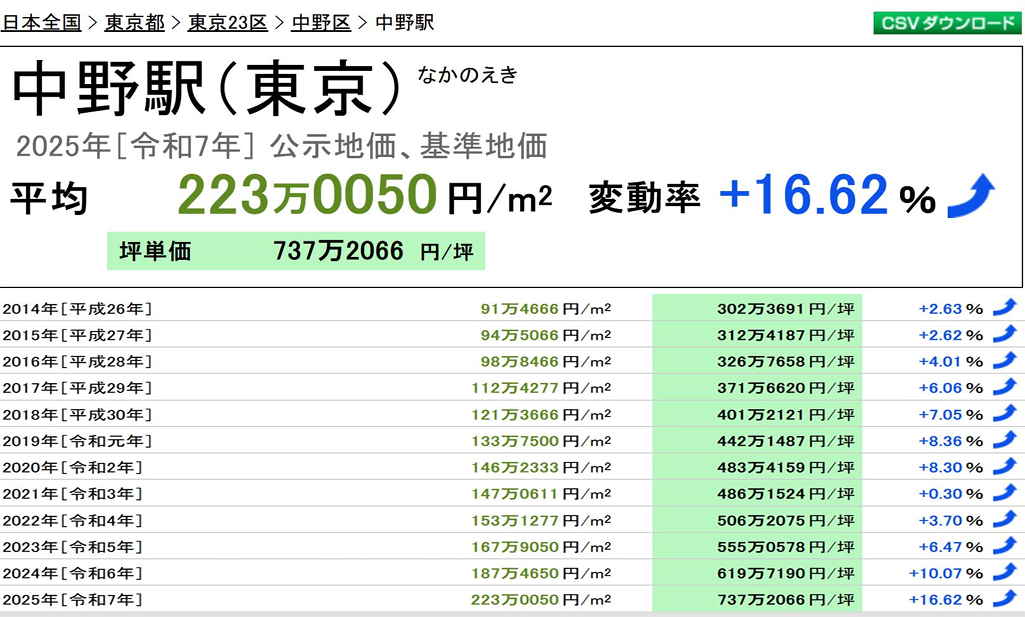1025x617 pixels.
Task: Click the 146万2333 円/m² value
Action: click(x=541, y=467)
